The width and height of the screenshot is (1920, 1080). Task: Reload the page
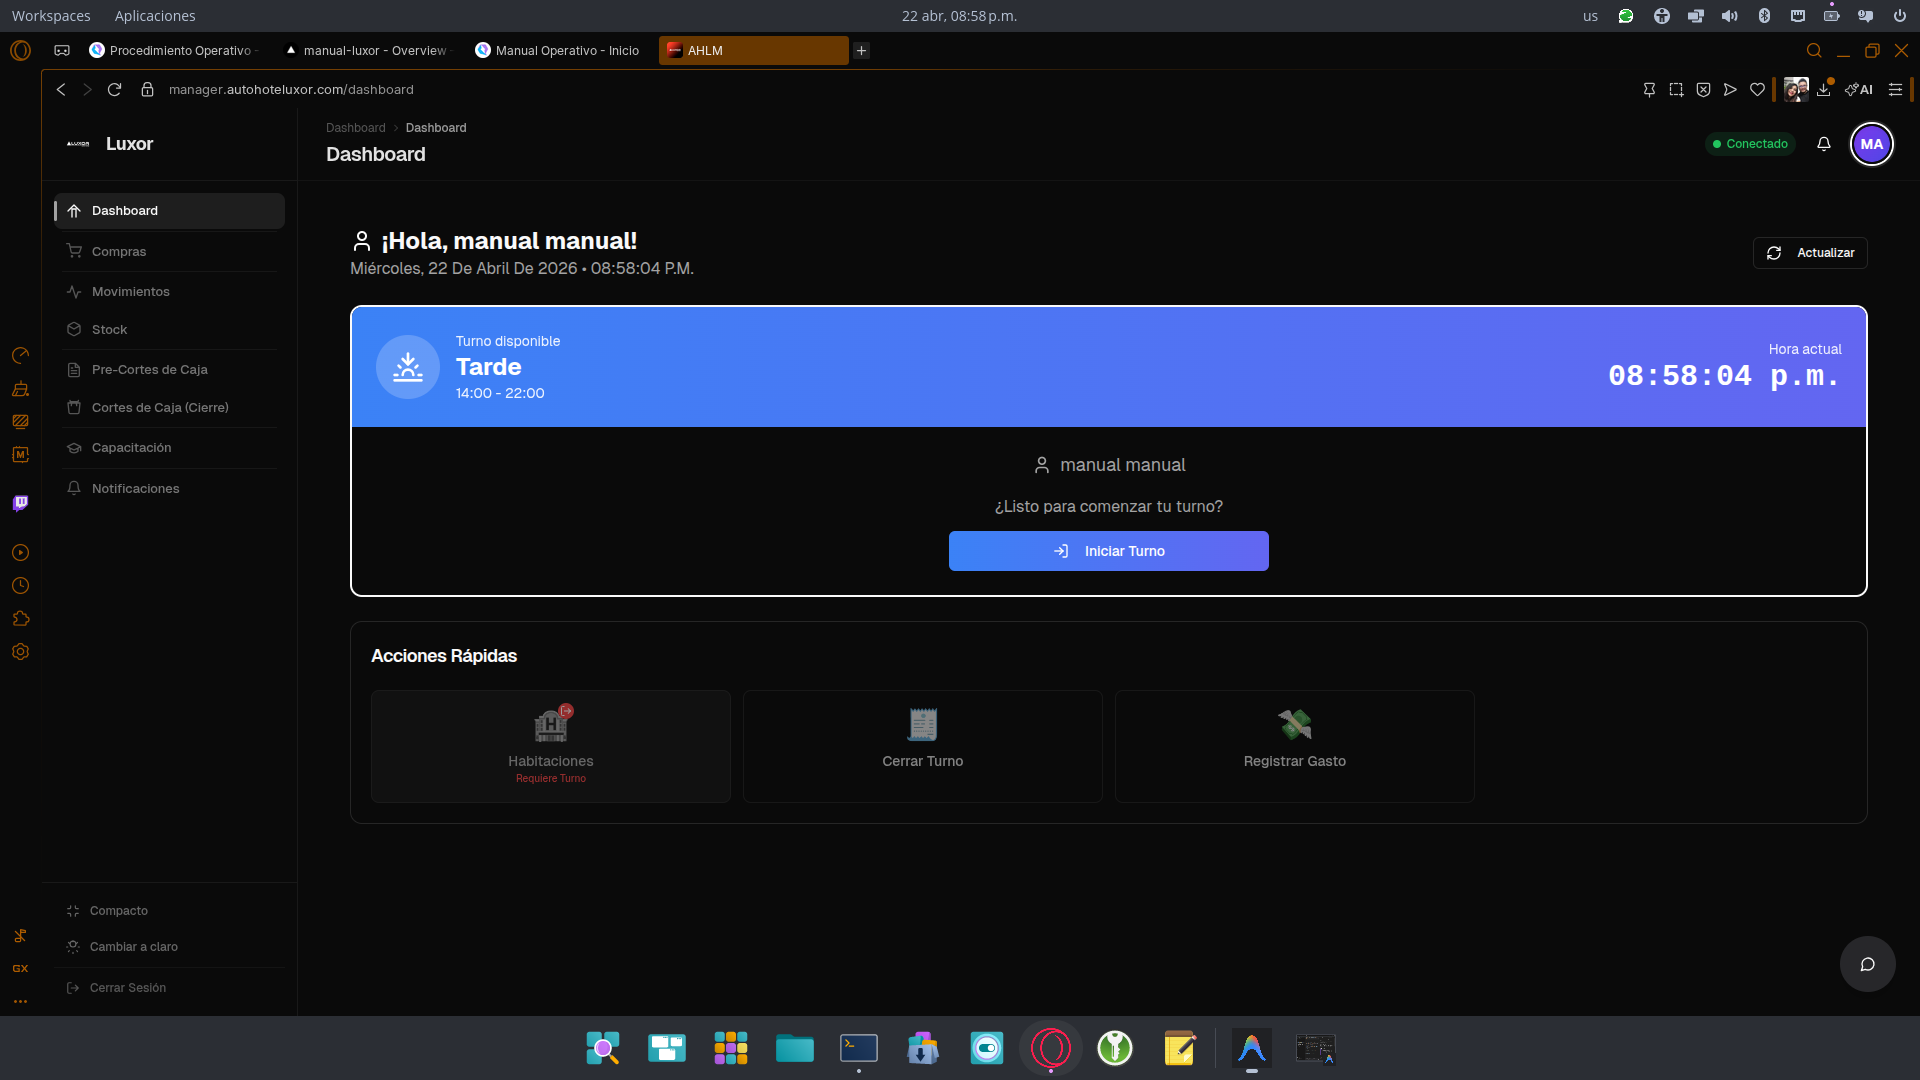pos(114,89)
